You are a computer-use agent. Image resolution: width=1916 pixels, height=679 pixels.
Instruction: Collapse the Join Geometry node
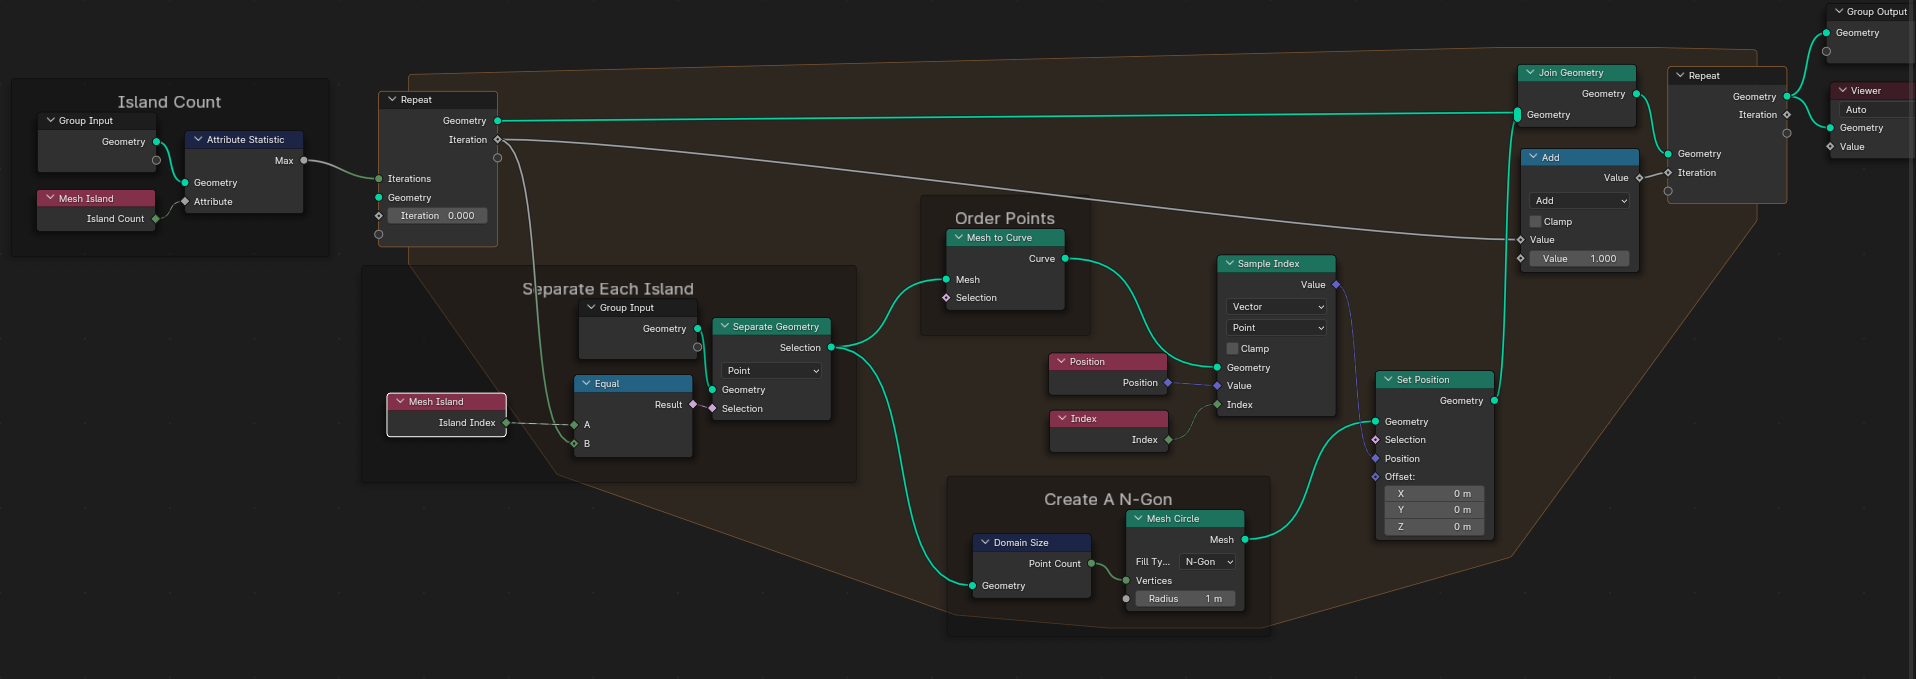pyautogui.click(x=1530, y=72)
